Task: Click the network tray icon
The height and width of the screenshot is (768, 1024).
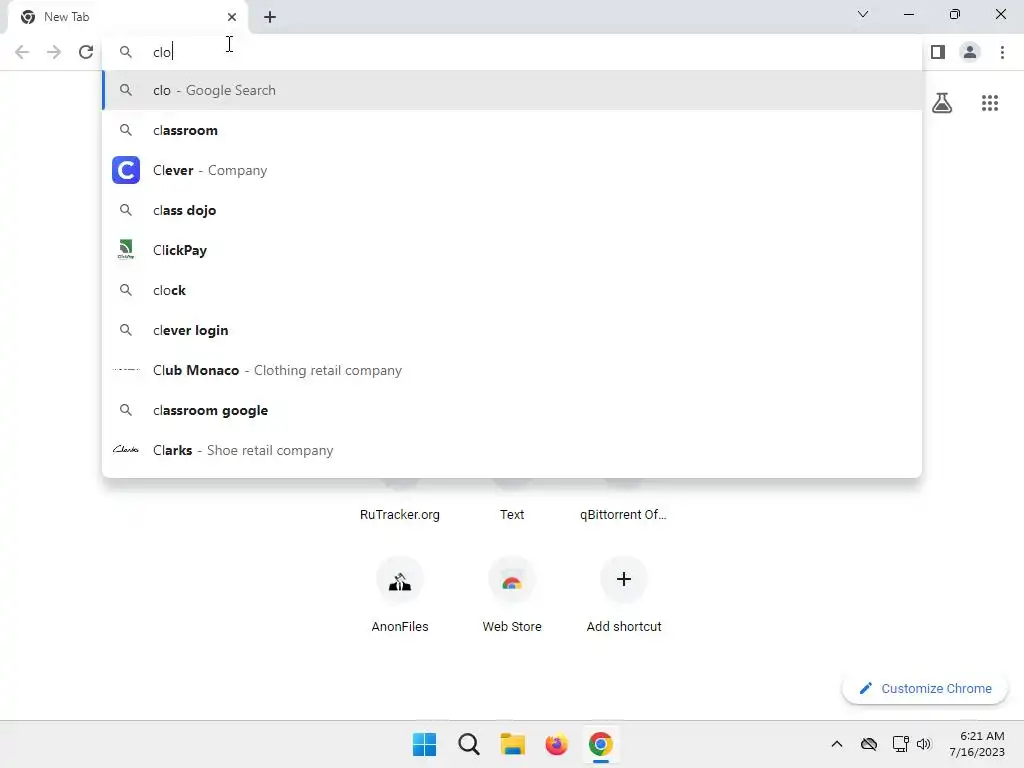Action: (901, 744)
